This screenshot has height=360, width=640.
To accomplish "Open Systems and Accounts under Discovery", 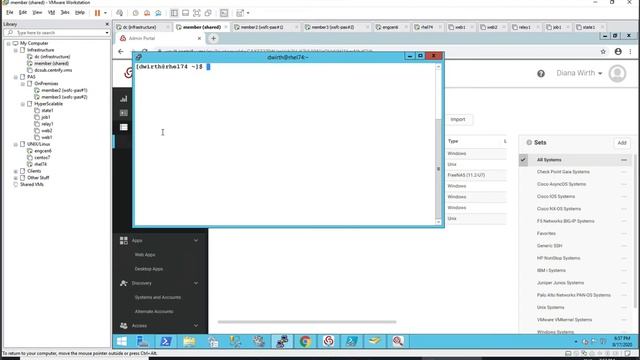I will coord(158,298).
